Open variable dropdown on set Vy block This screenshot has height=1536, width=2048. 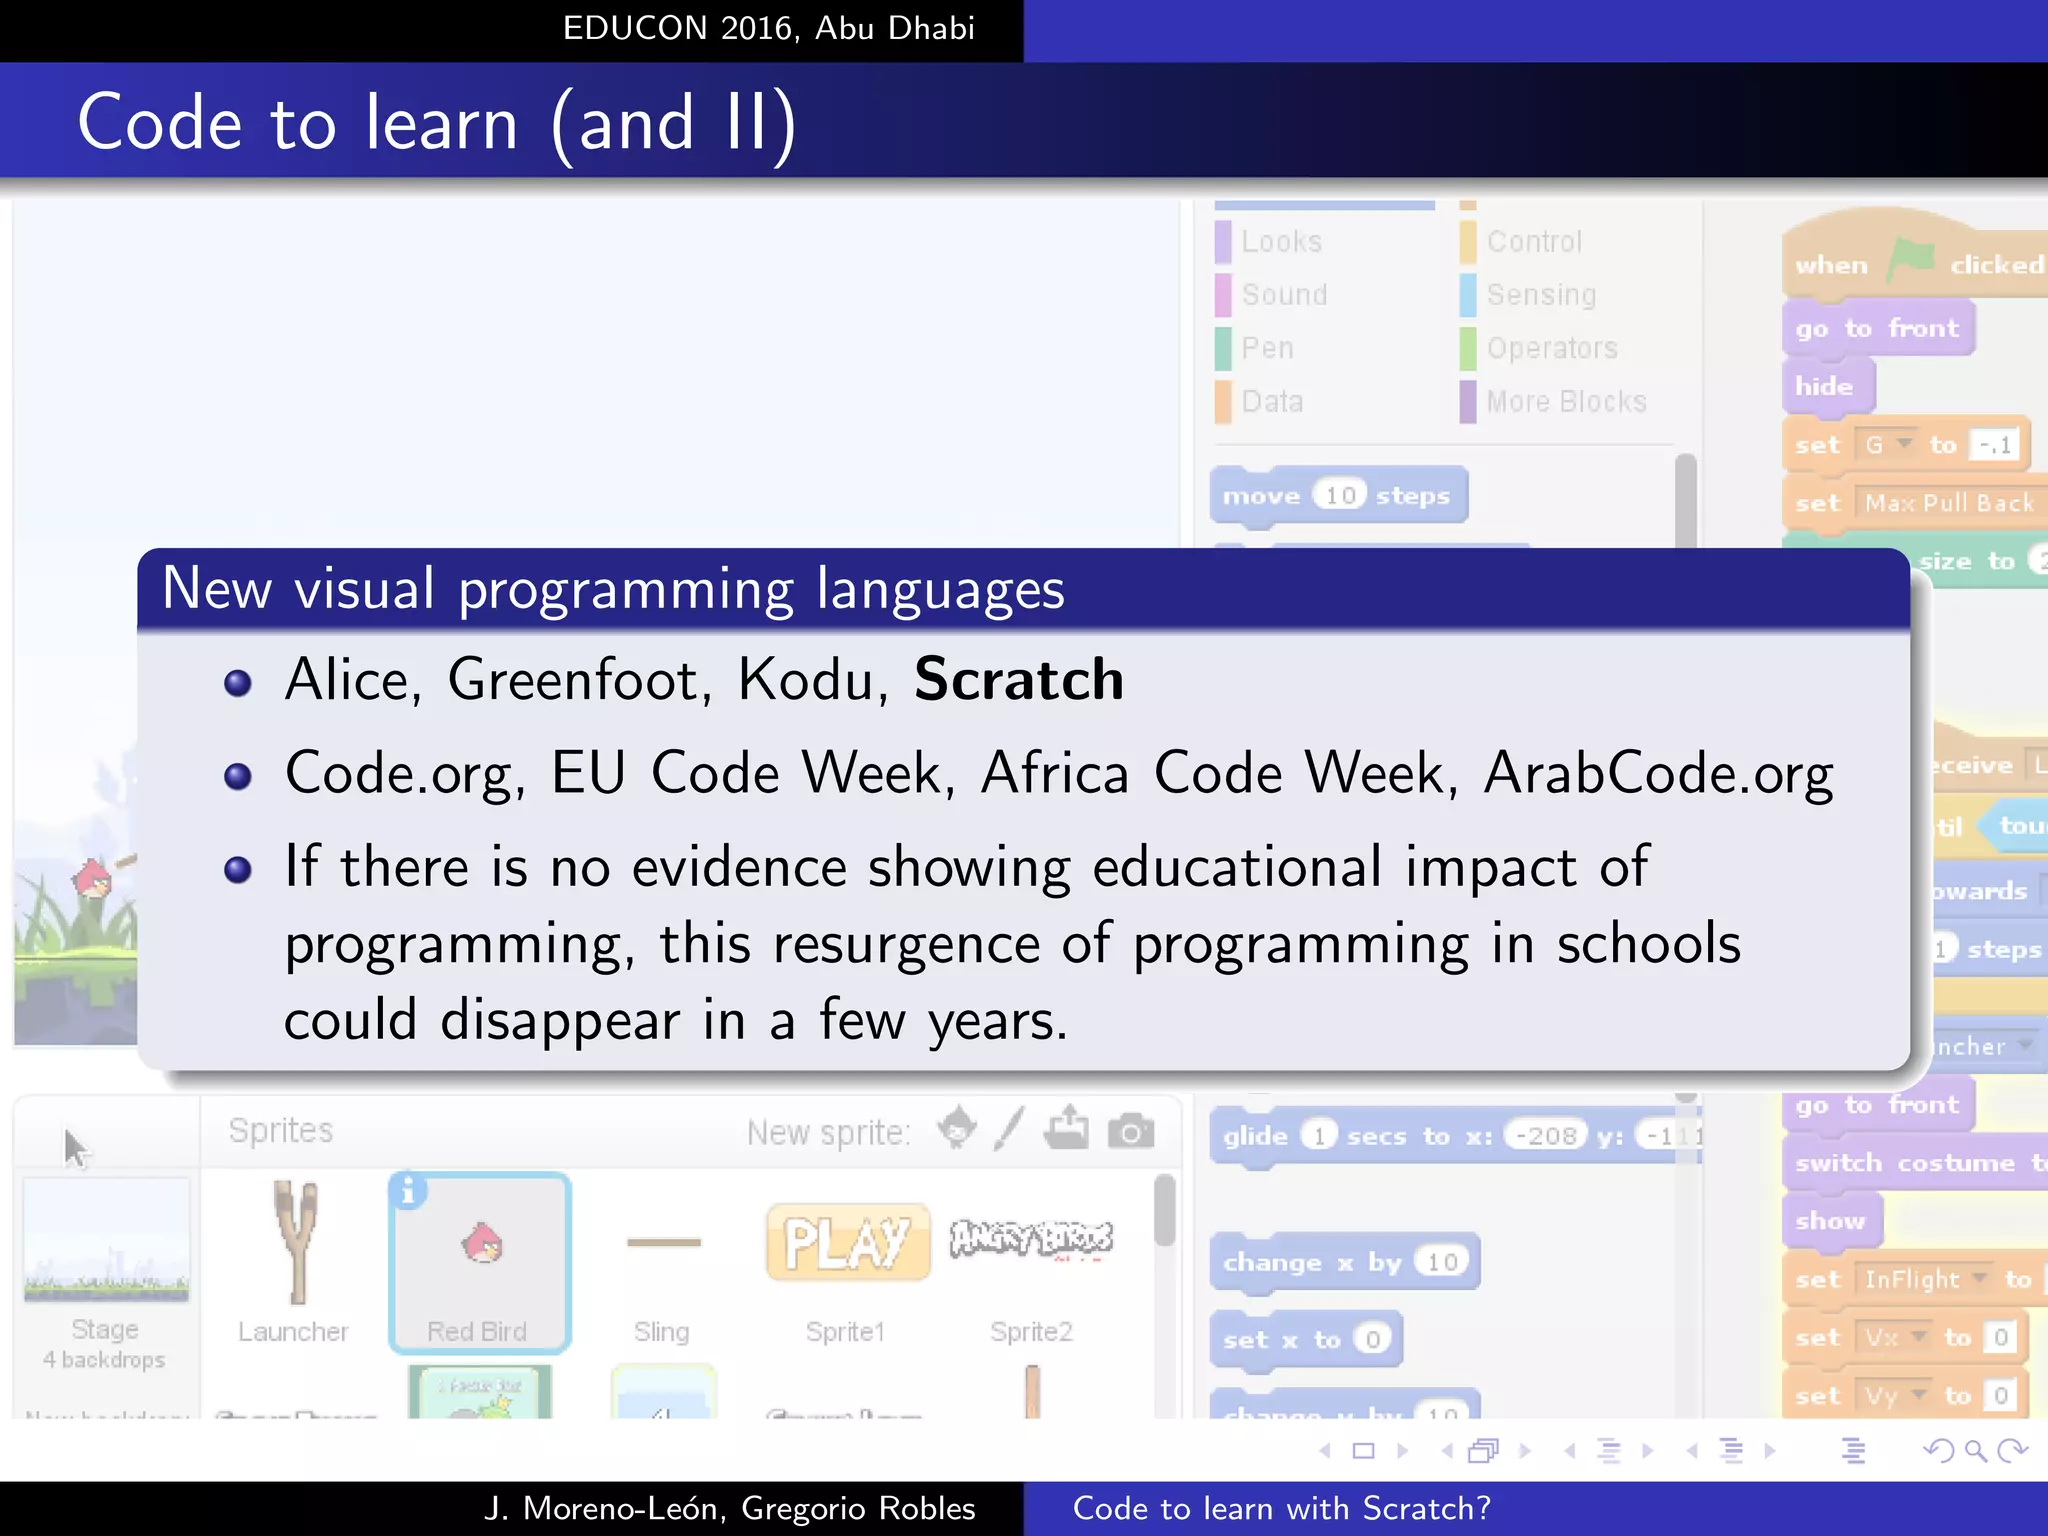coord(1918,1394)
